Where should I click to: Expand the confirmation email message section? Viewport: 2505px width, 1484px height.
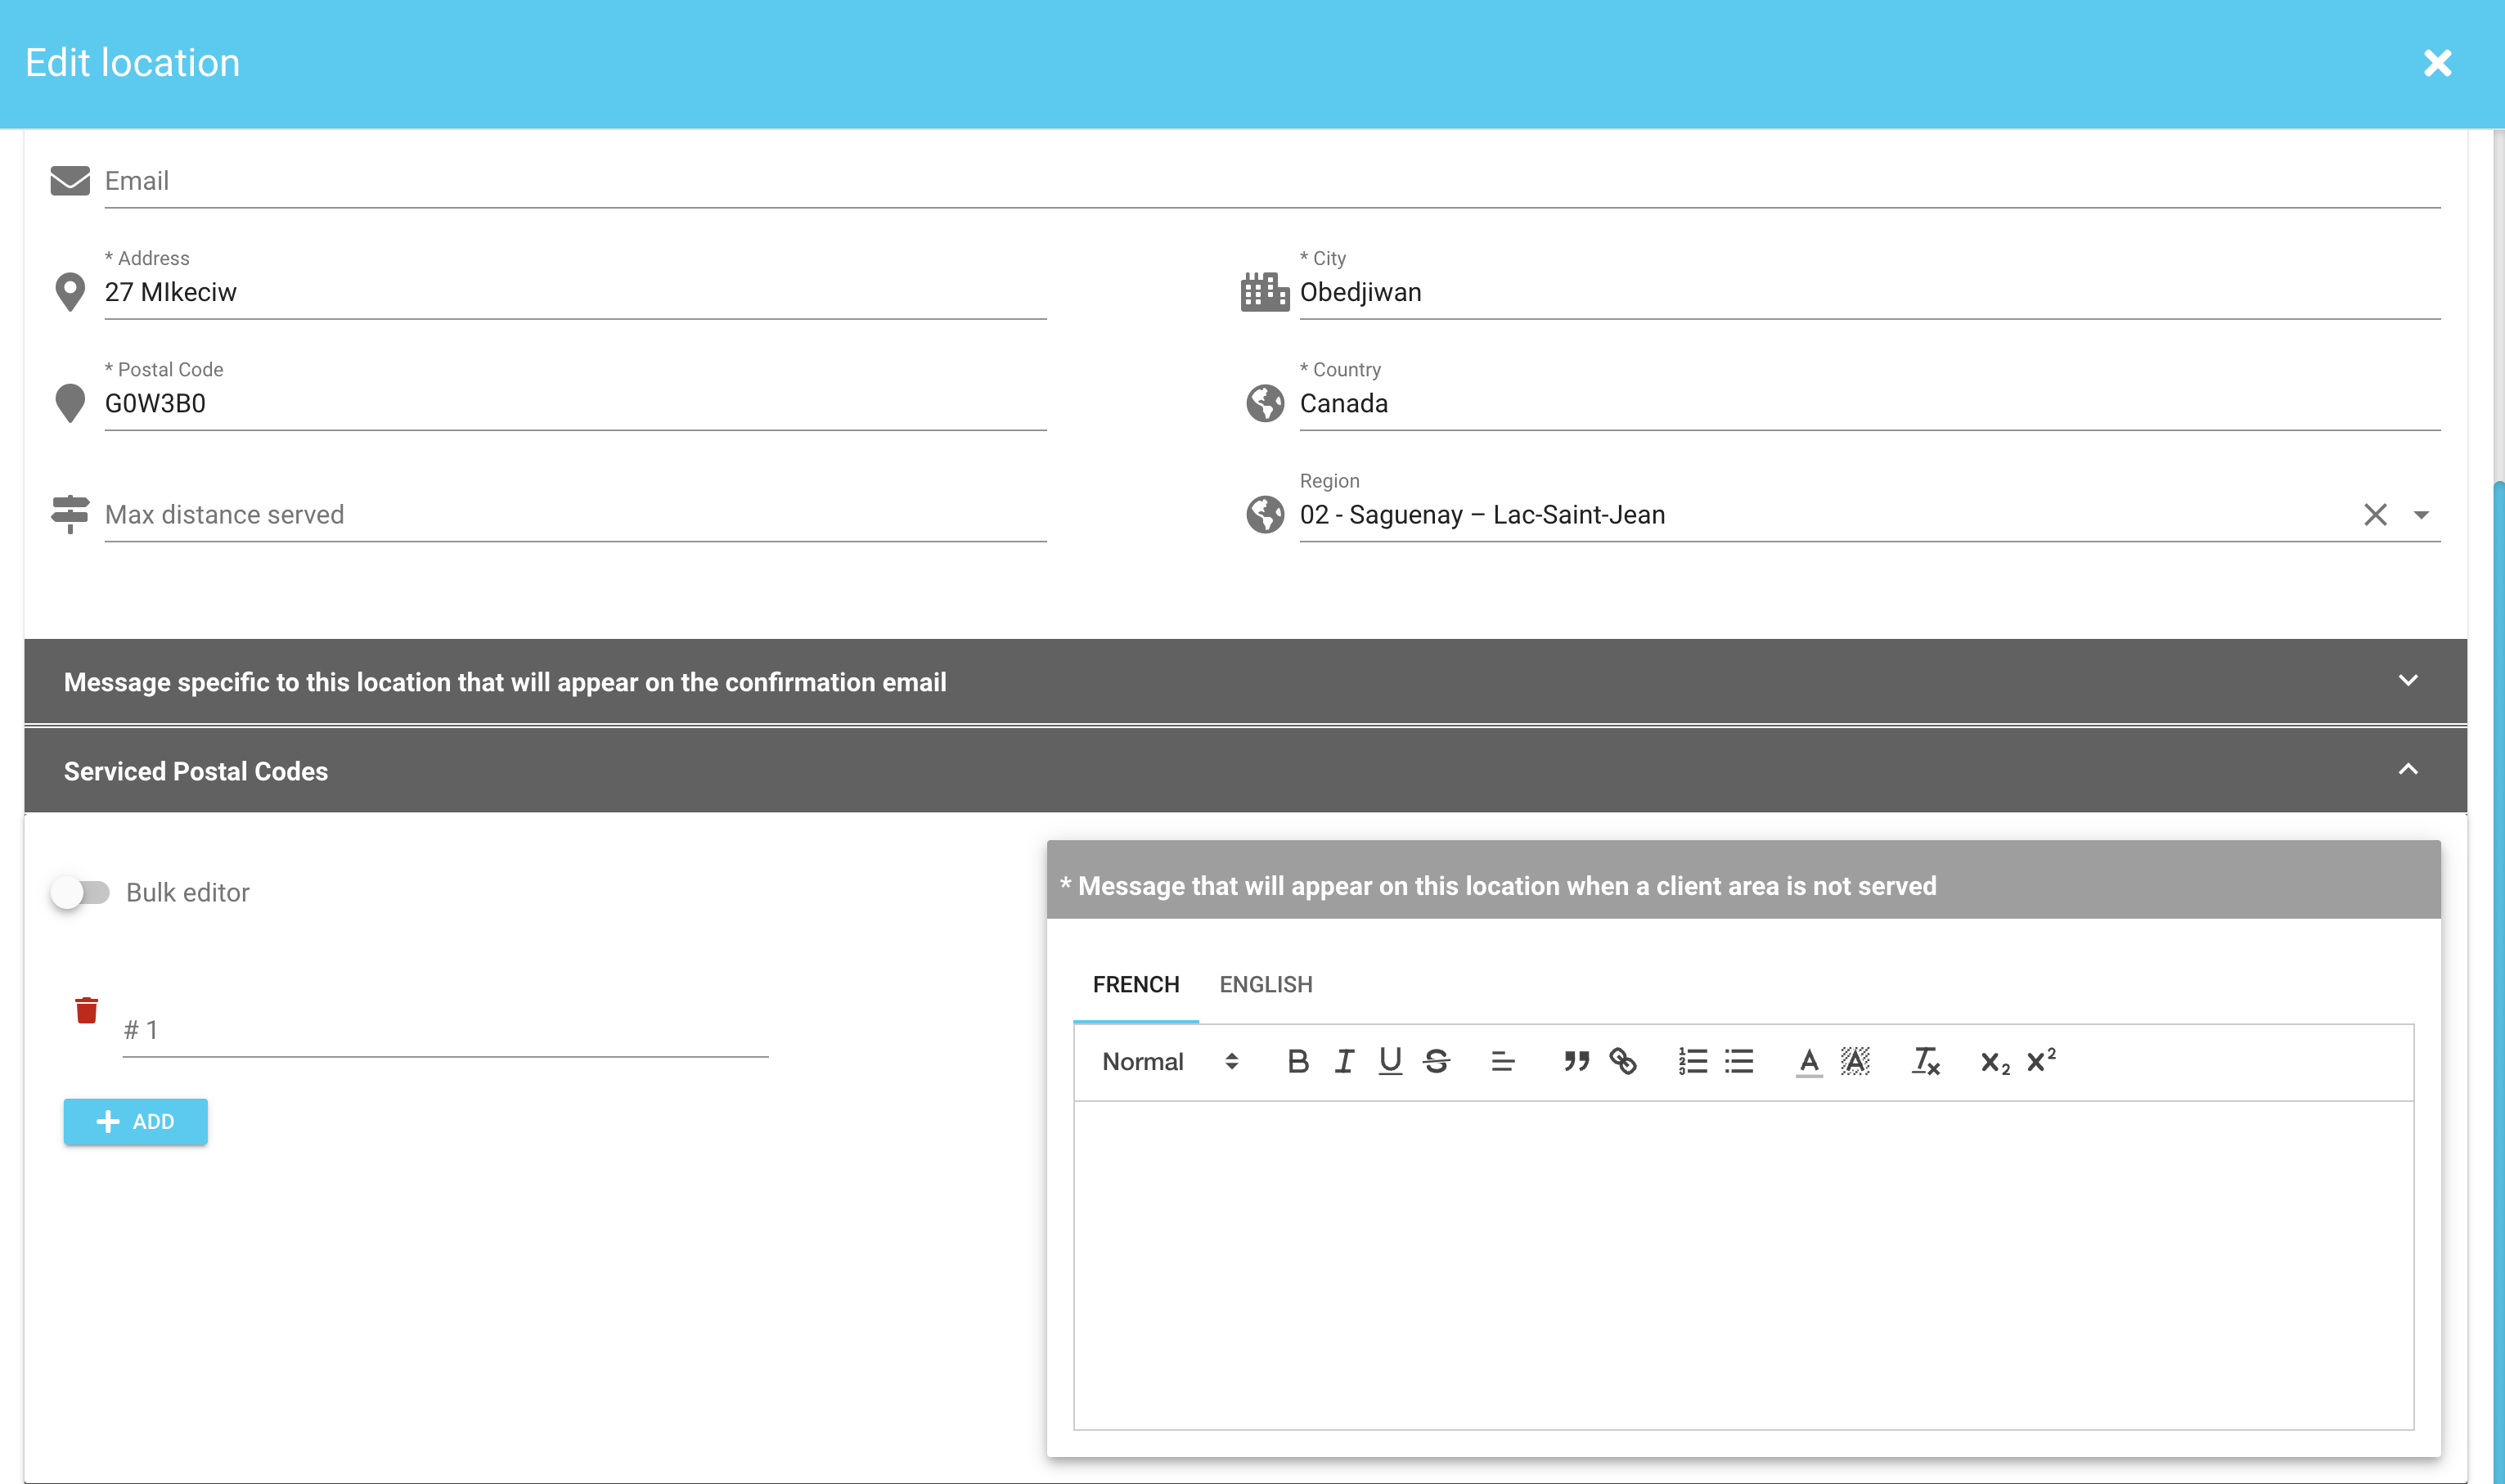[x=2407, y=681]
